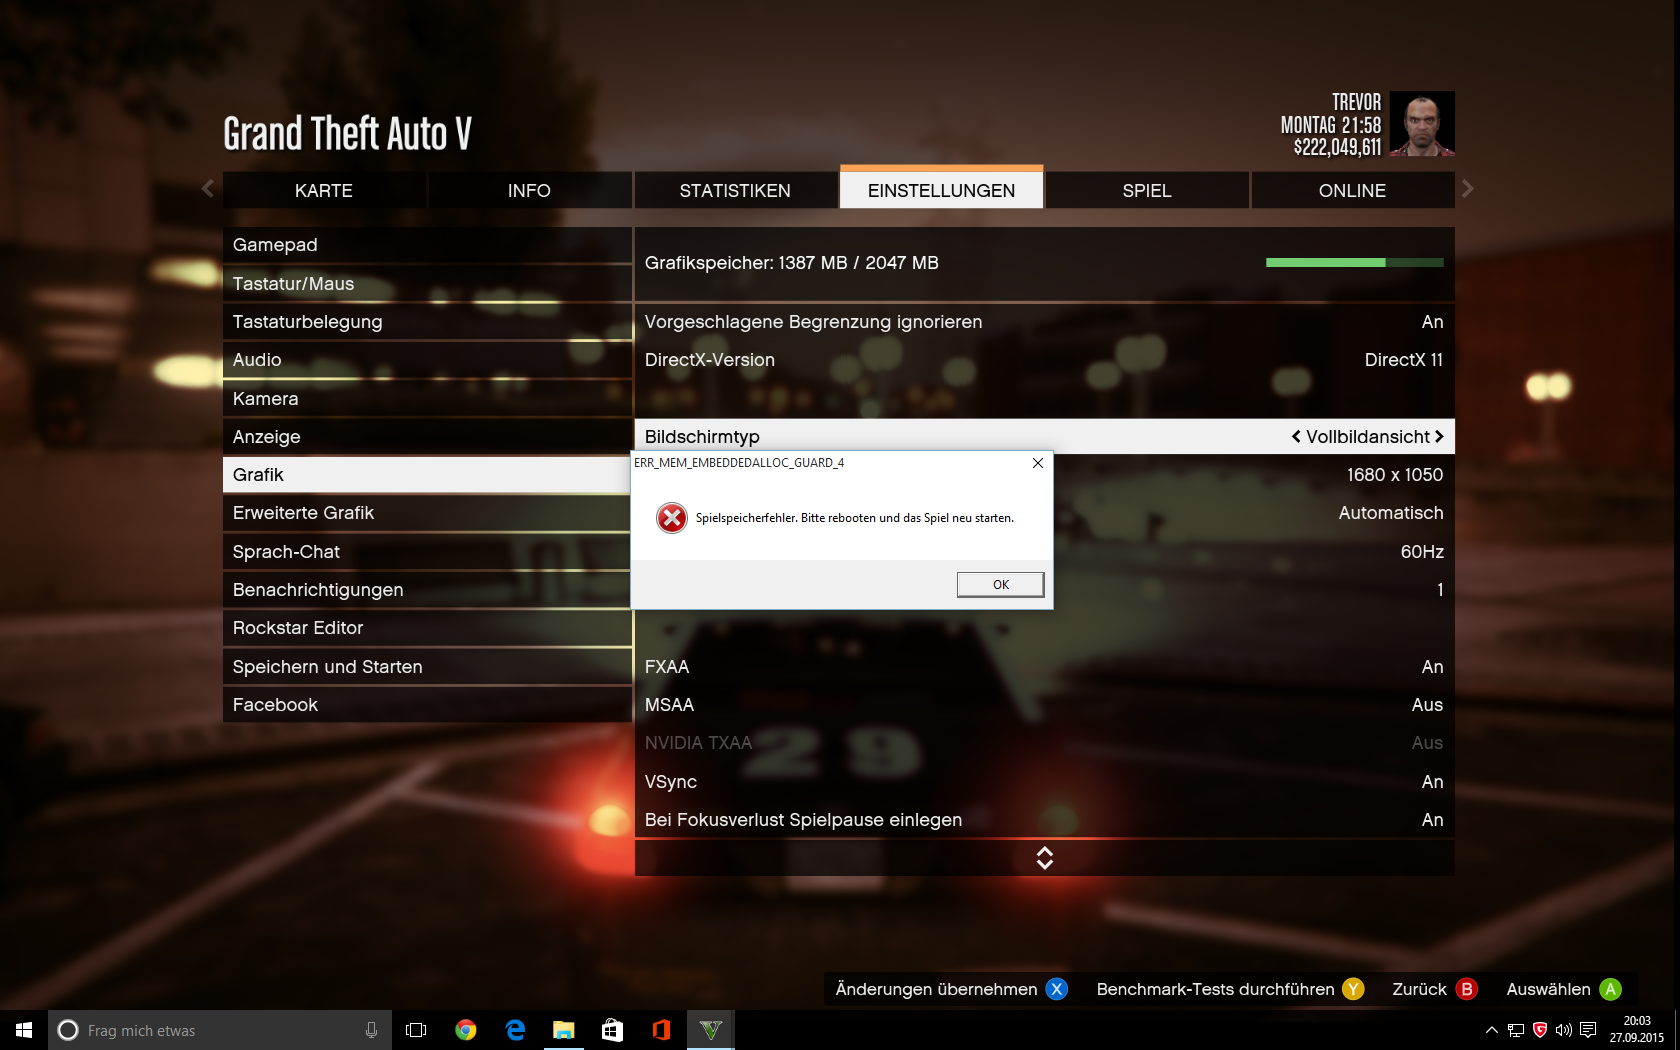1680x1050 pixels.
Task: Click the Y button for Benchmark-Tests
Action: click(x=1353, y=989)
